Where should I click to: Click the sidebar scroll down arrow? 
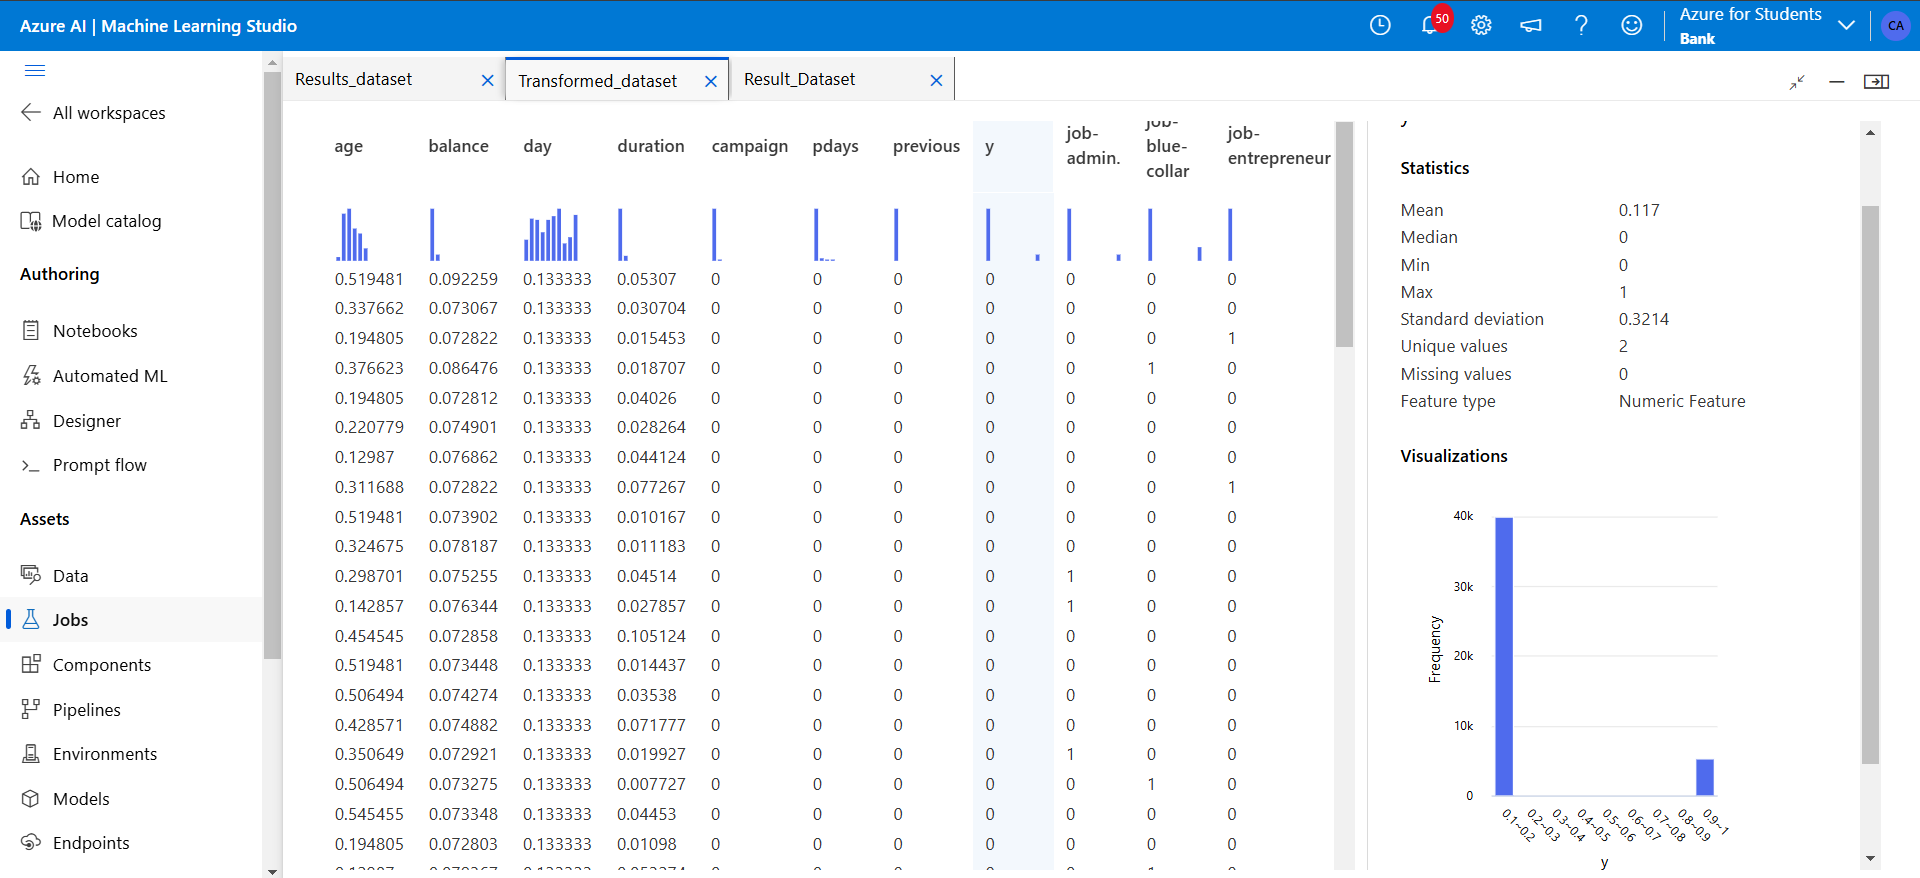coord(272,871)
